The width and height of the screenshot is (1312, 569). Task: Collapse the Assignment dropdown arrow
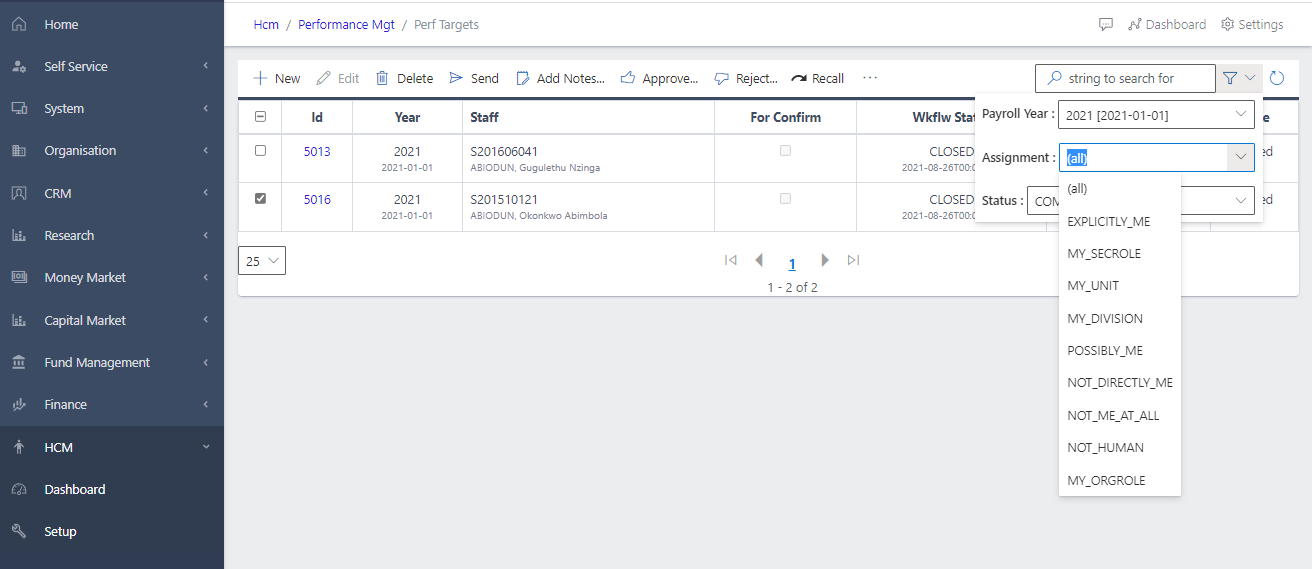[x=1240, y=157]
